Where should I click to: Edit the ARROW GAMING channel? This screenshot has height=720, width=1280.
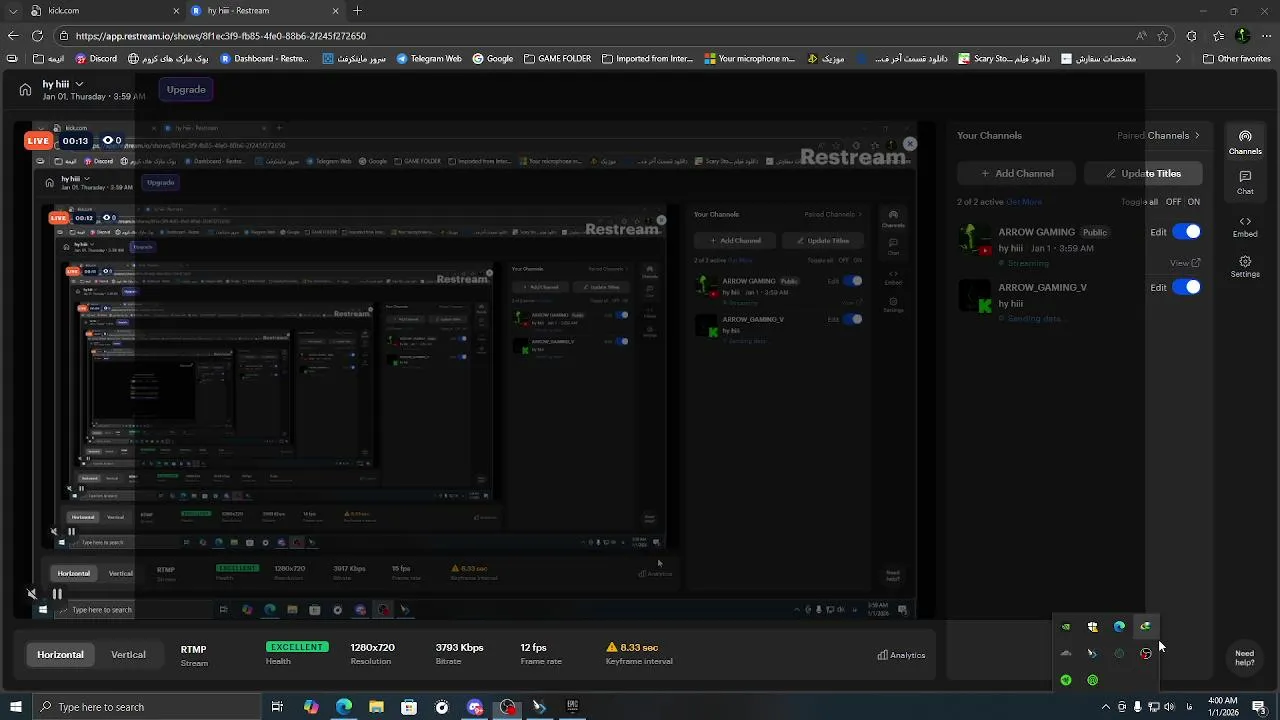tap(1158, 232)
